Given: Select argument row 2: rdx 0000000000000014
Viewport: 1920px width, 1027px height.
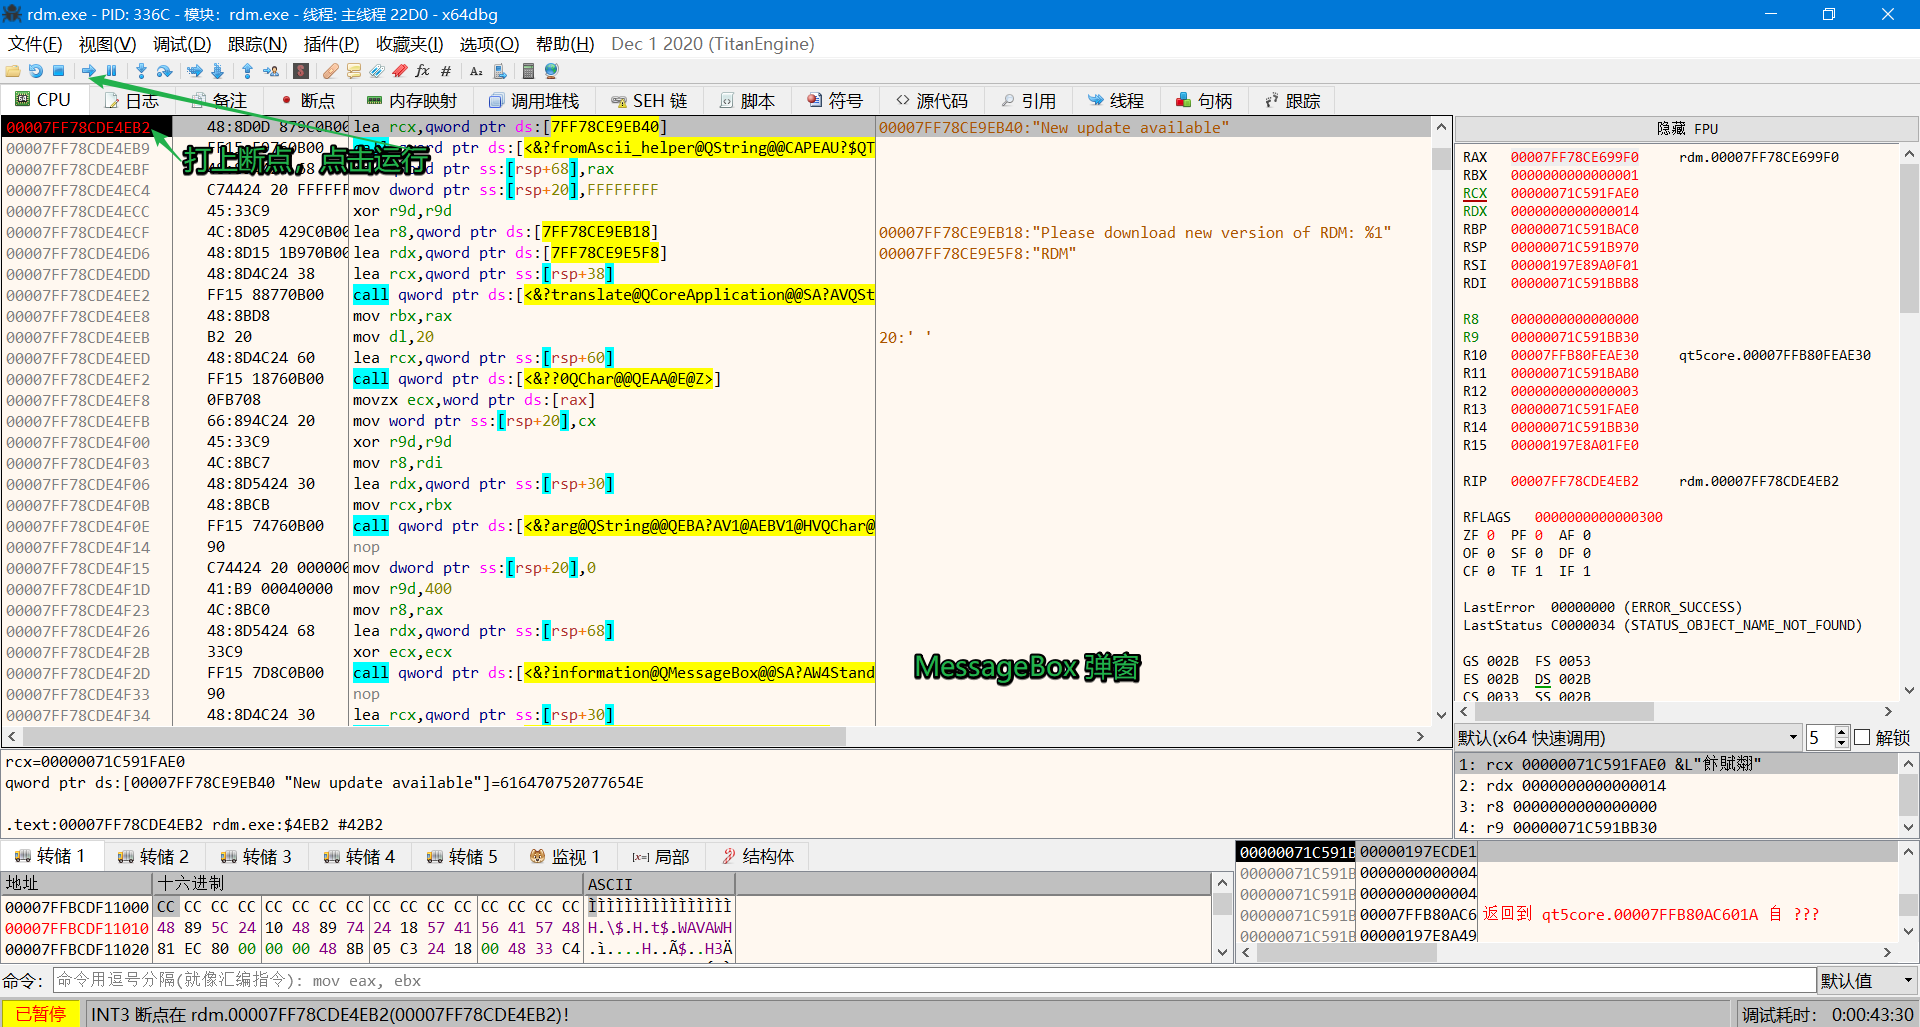Looking at the screenshot, I should click(1676, 785).
